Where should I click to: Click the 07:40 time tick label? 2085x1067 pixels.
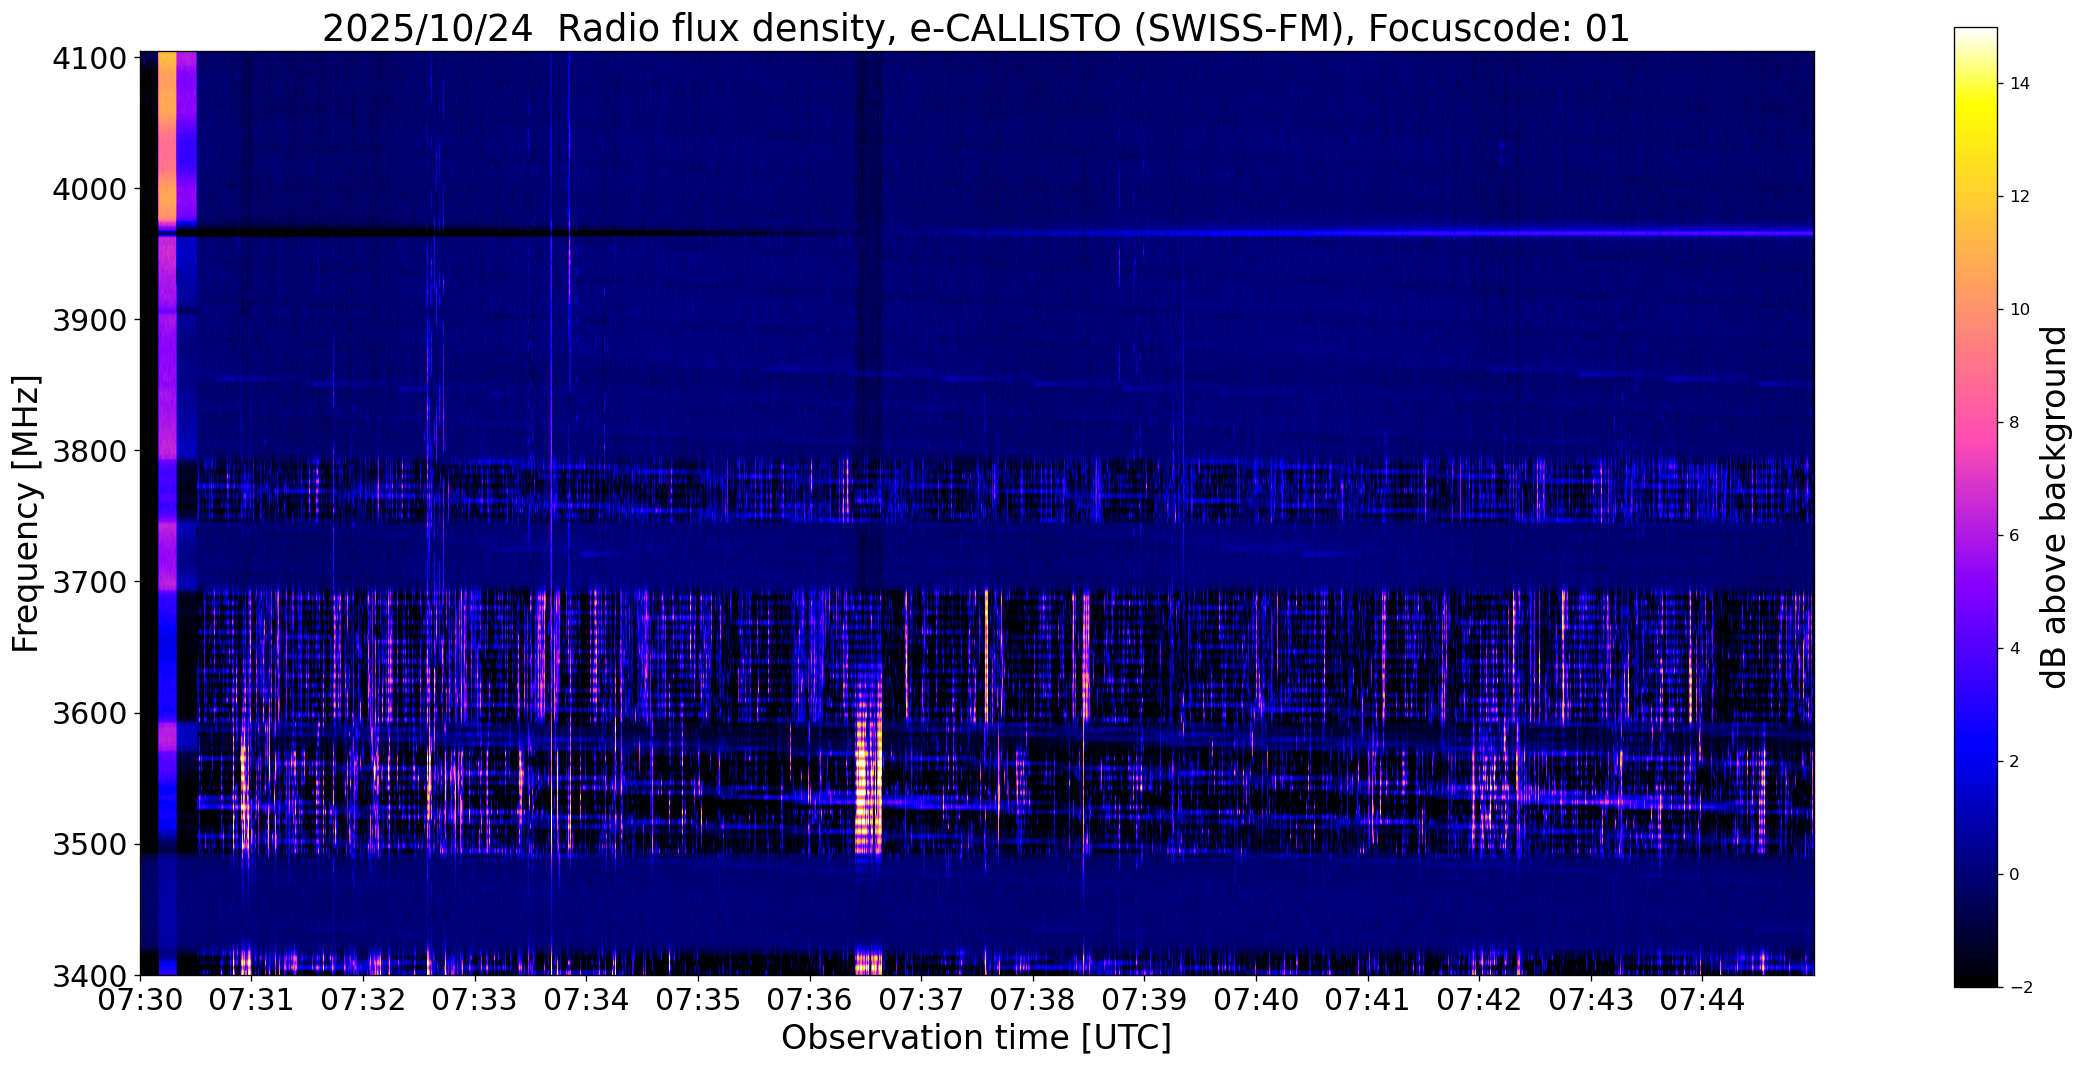click(1256, 1000)
